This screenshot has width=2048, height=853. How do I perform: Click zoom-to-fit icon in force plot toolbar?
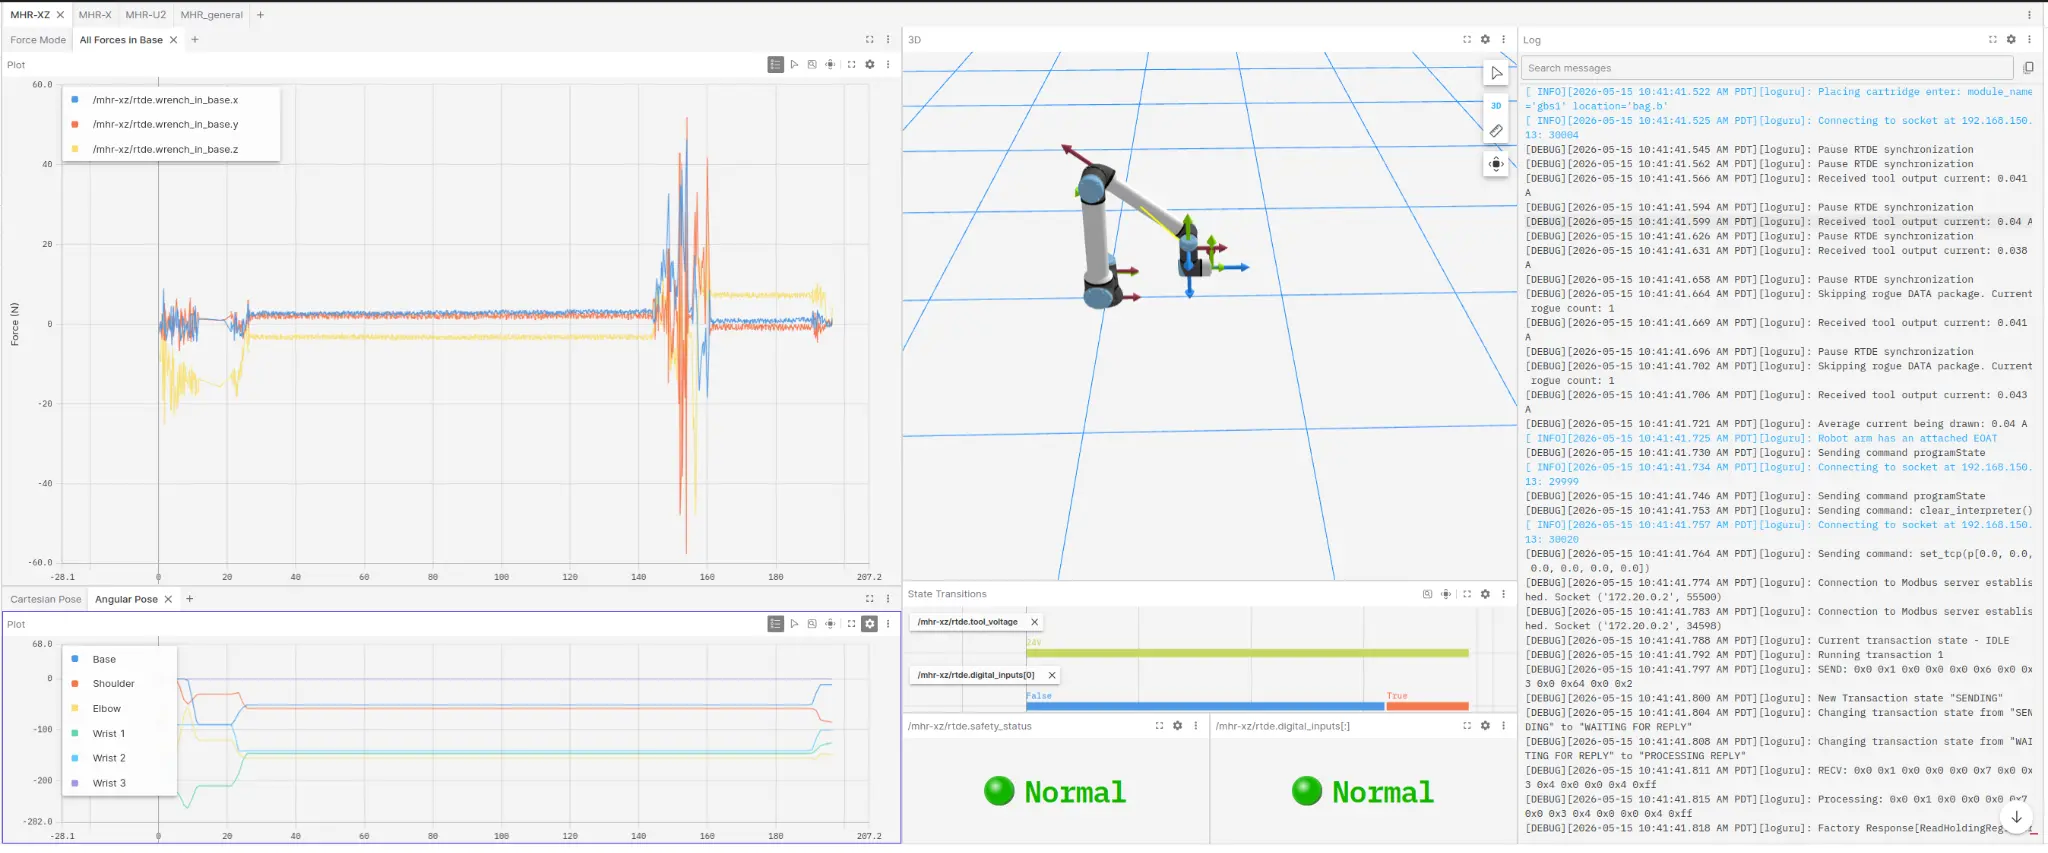(812, 64)
